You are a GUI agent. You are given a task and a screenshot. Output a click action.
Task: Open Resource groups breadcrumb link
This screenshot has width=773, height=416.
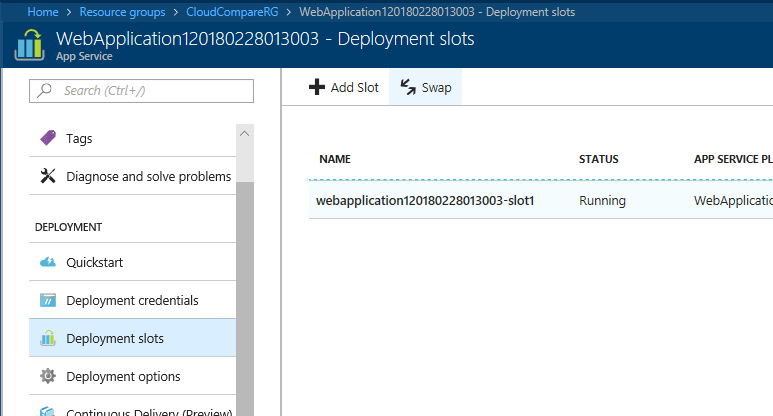tap(122, 12)
